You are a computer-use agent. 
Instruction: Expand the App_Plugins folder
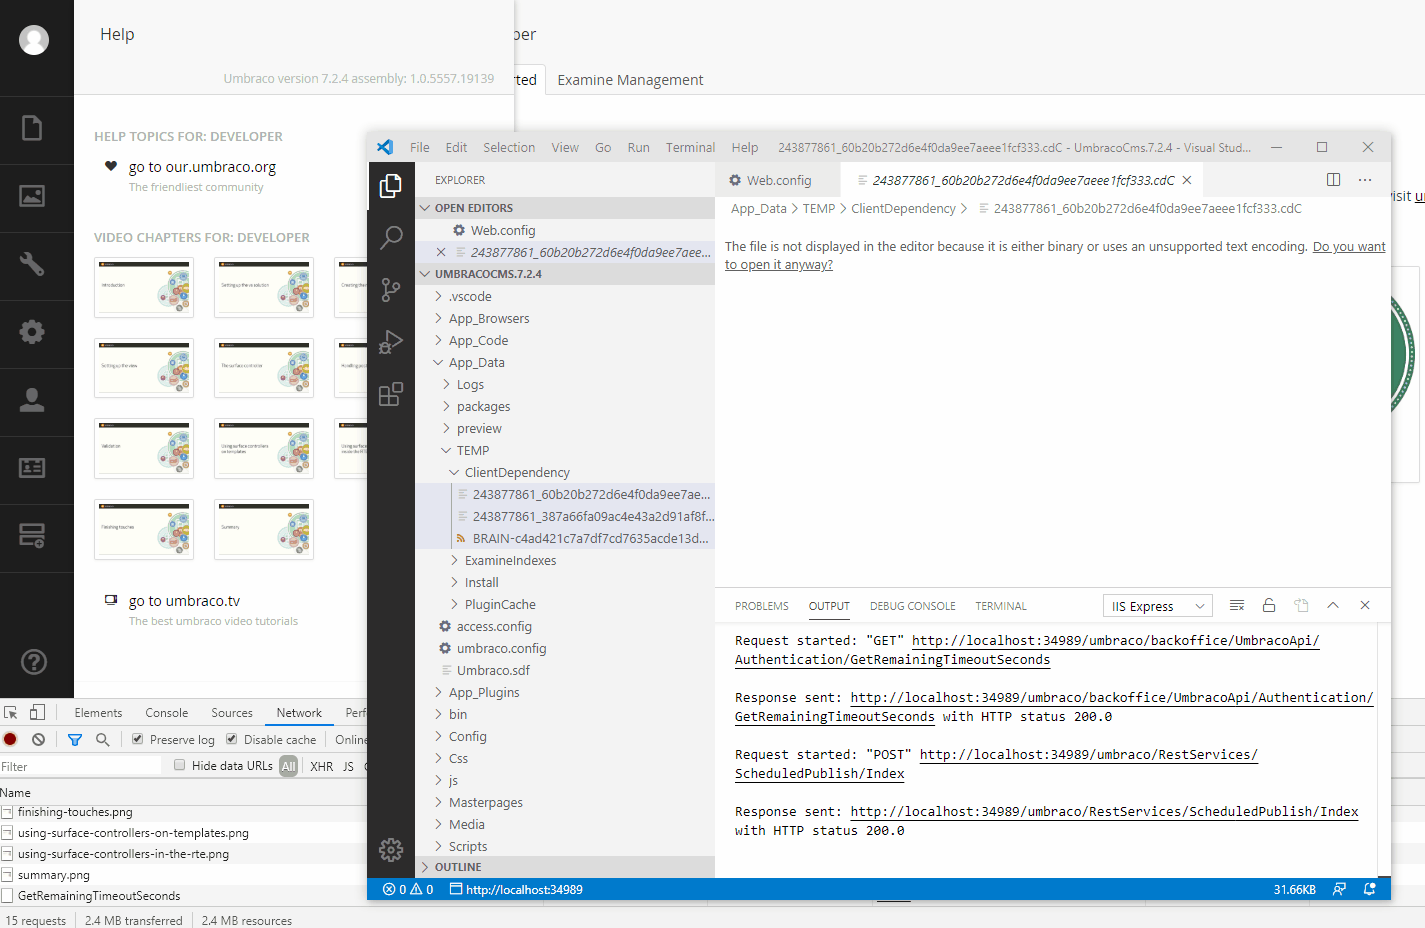point(565,693)
